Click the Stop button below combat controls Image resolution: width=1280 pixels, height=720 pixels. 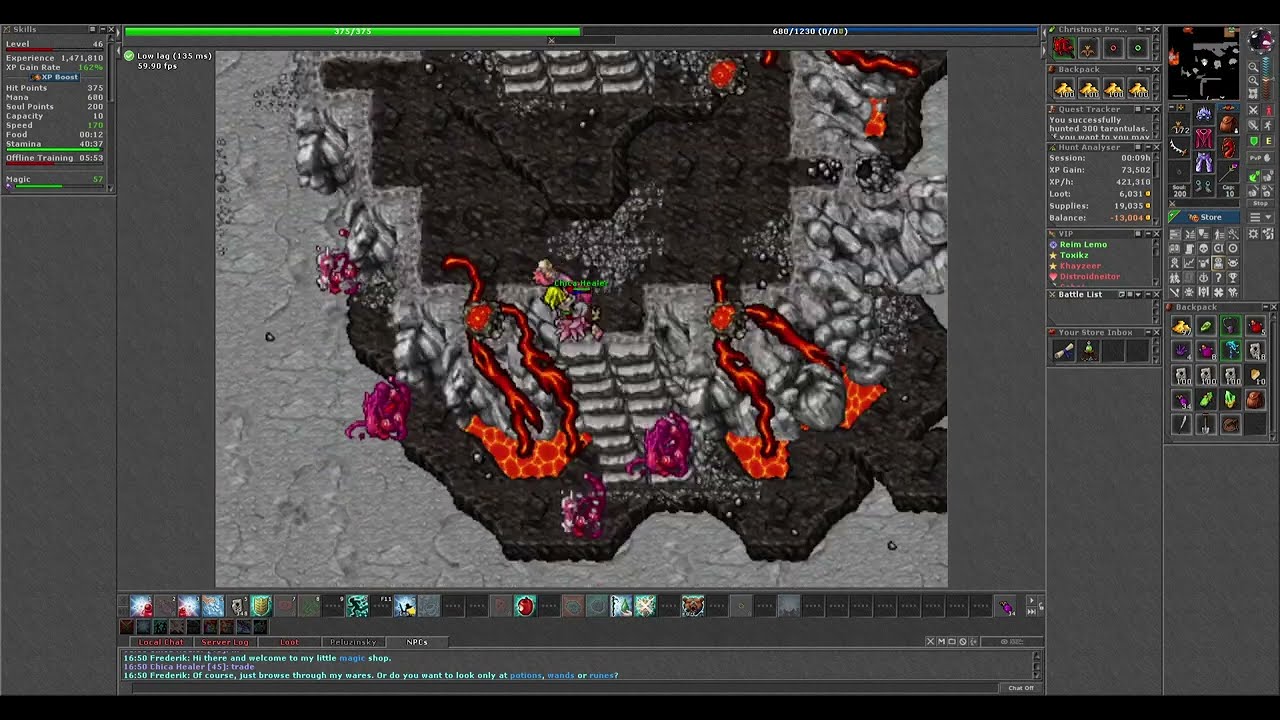pos(1260,203)
